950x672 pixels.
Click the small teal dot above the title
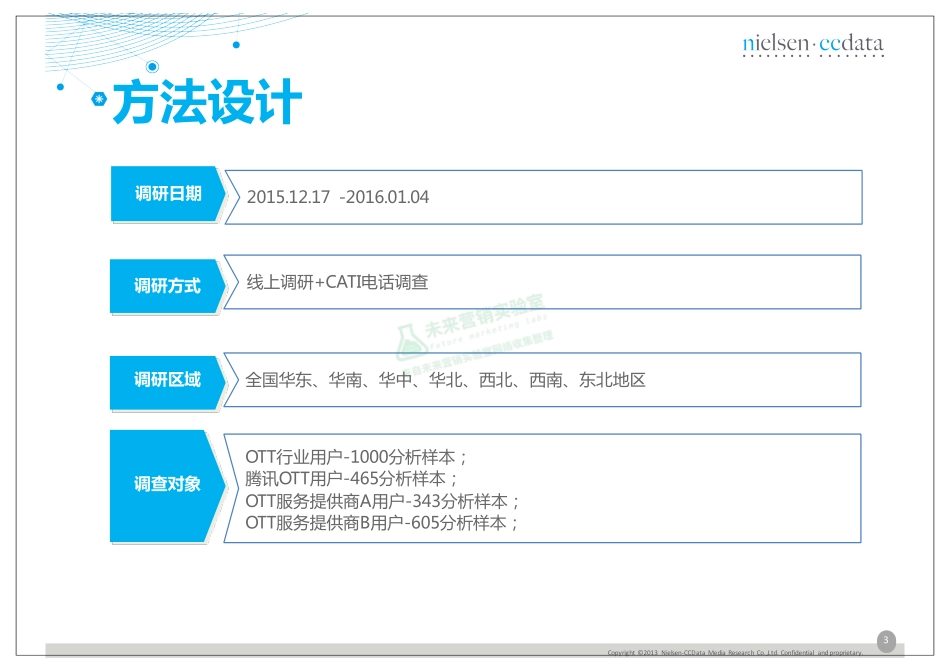[234, 45]
